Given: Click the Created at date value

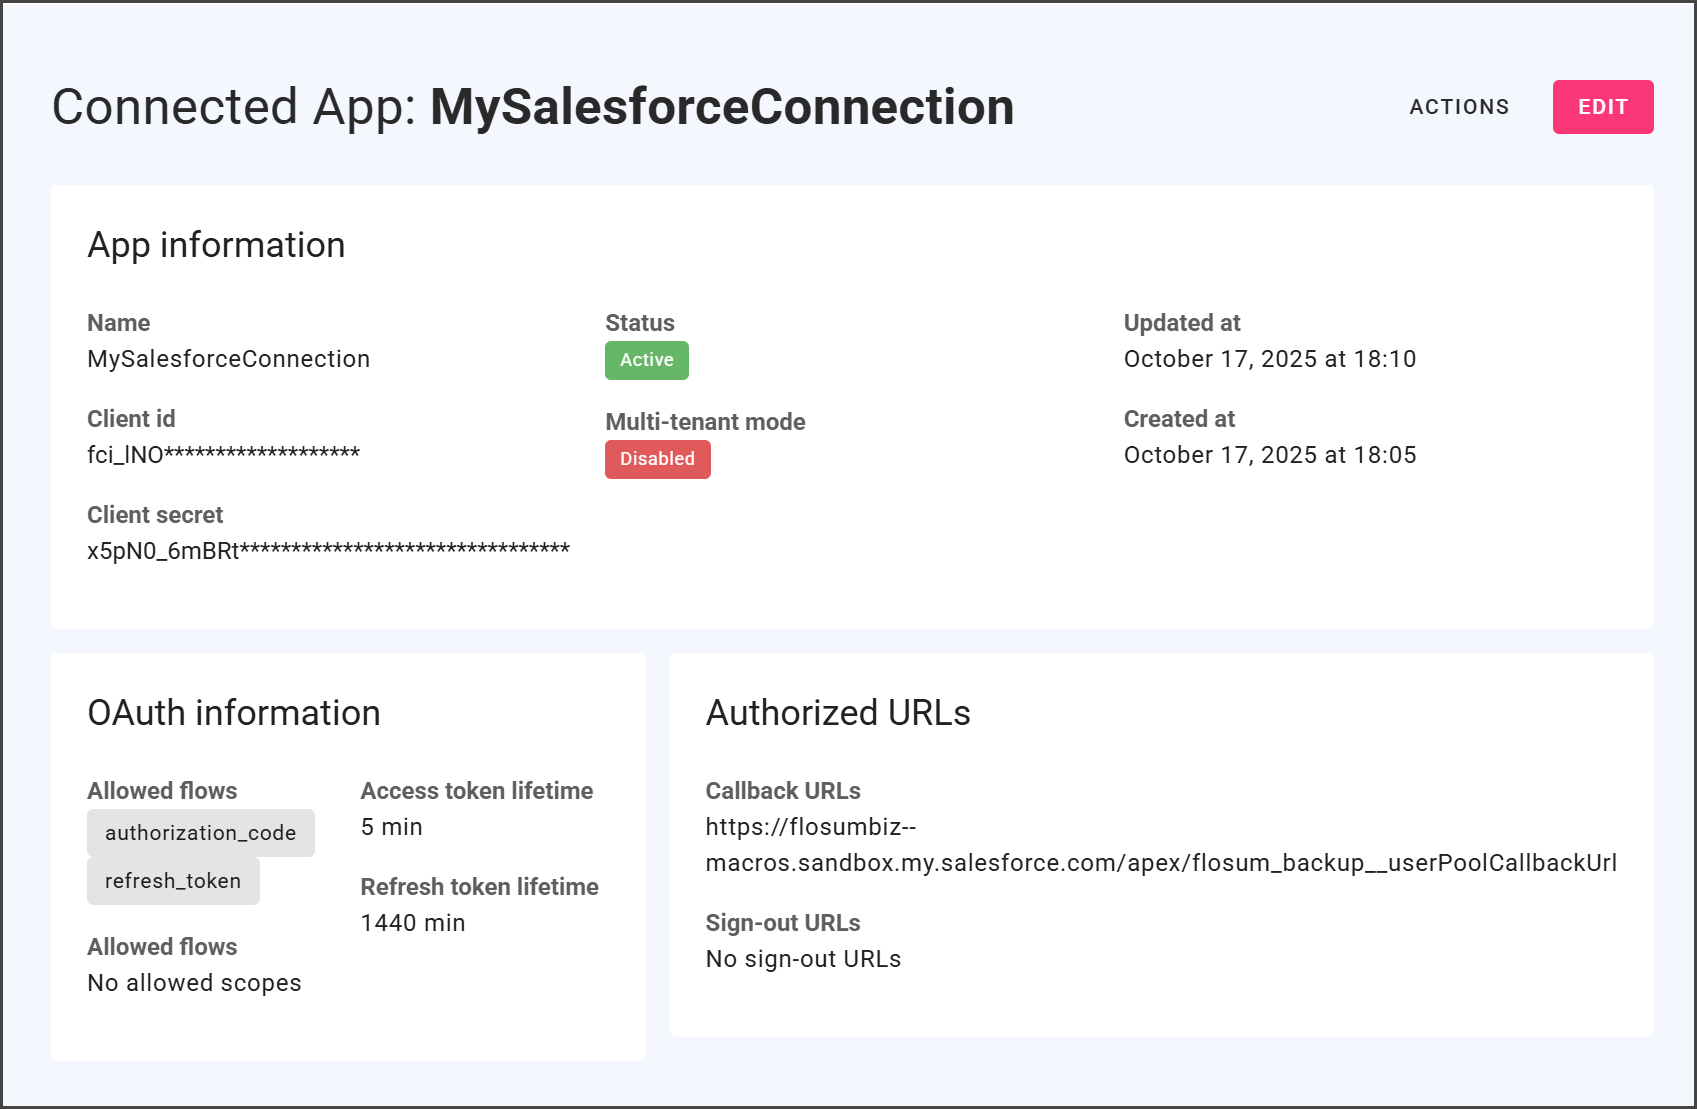Looking at the screenshot, I should click(1269, 455).
